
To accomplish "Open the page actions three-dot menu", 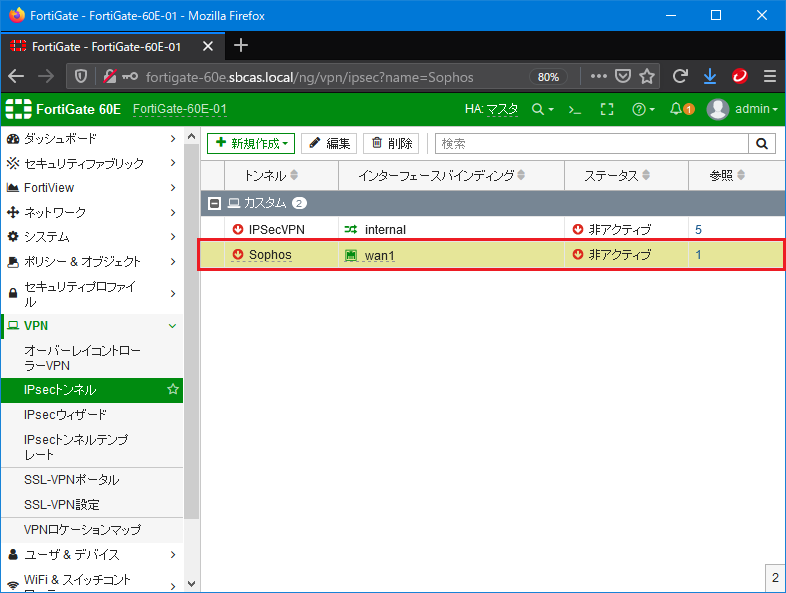I will [599, 77].
